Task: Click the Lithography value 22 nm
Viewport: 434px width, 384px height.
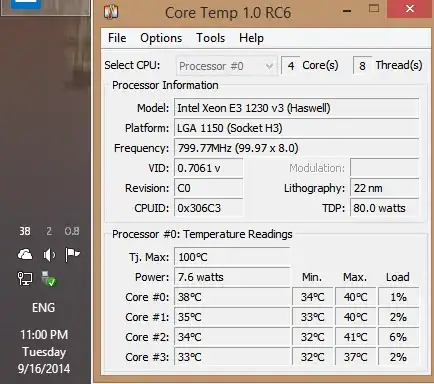Action: pos(384,188)
